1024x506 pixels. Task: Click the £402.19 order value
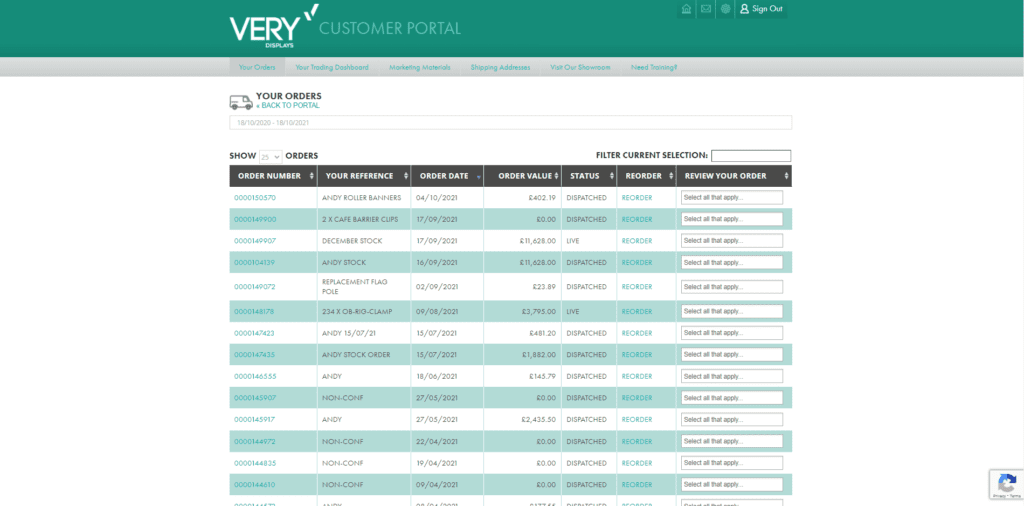[543, 198]
